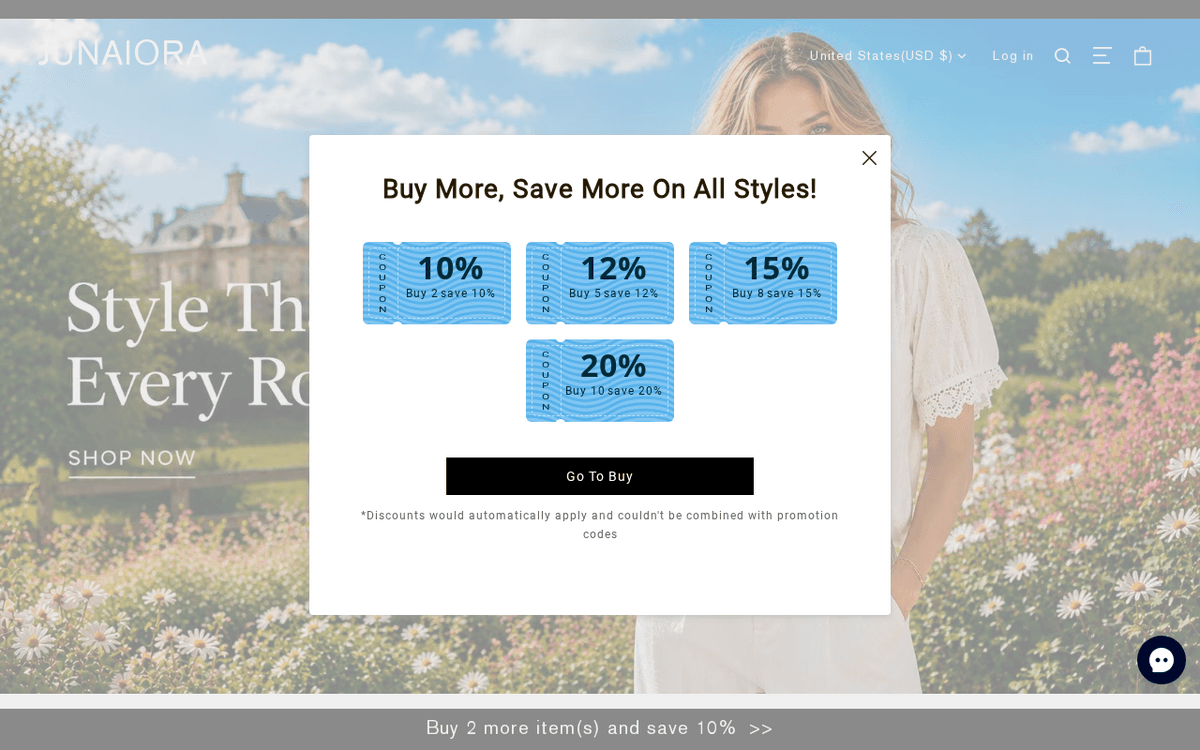Click the popup heading Buy More, Save More
The width and height of the screenshot is (1200, 750).
(x=600, y=189)
